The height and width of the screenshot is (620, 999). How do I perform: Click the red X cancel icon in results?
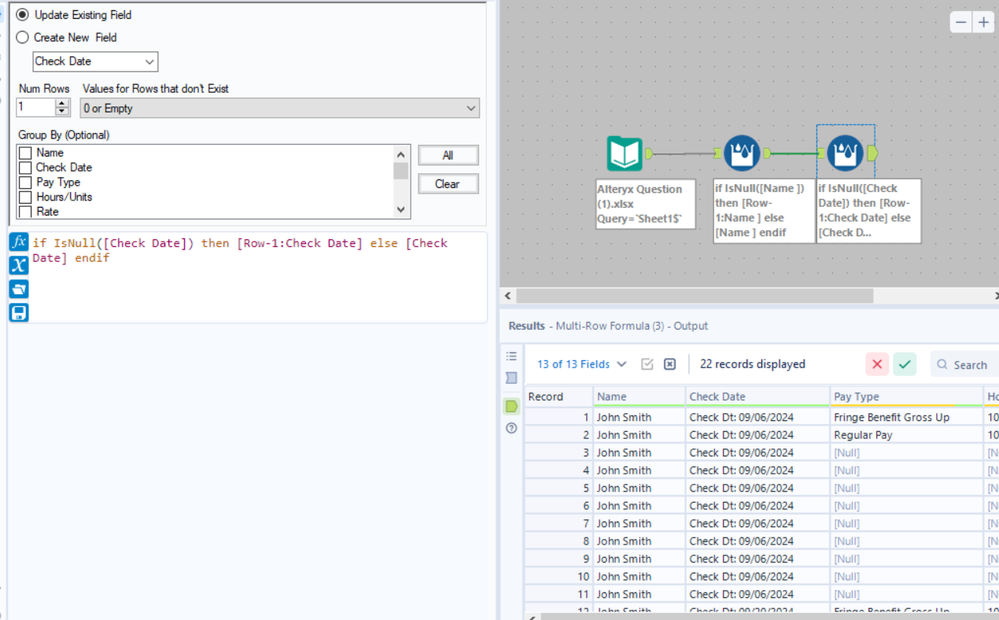pos(877,365)
